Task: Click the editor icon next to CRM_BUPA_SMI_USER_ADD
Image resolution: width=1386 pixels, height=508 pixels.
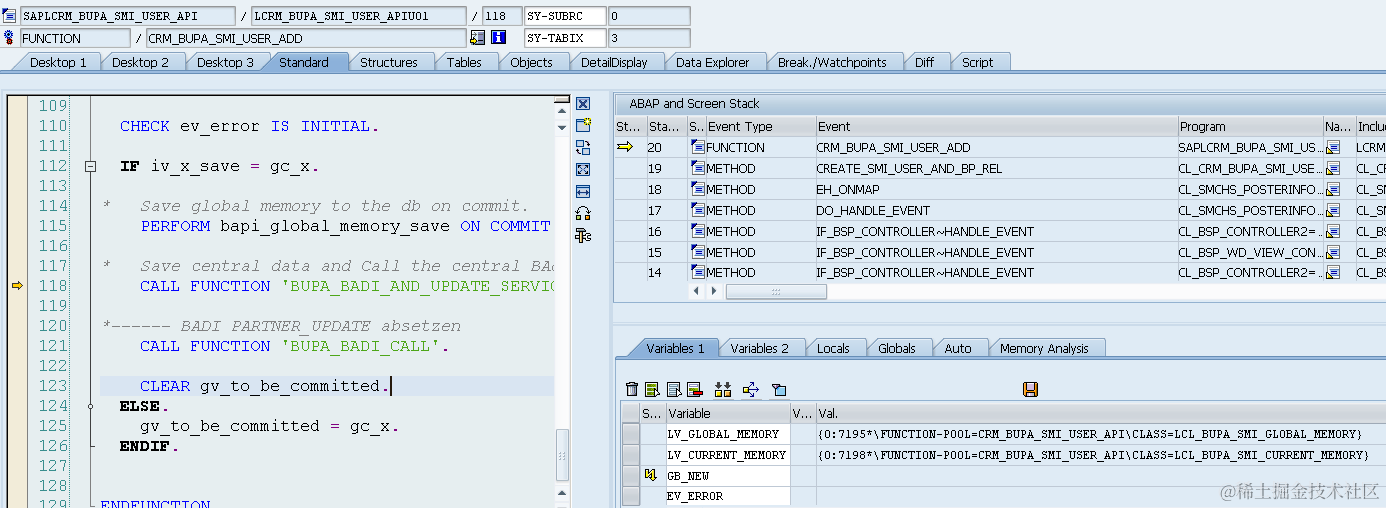Action: click(477, 38)
